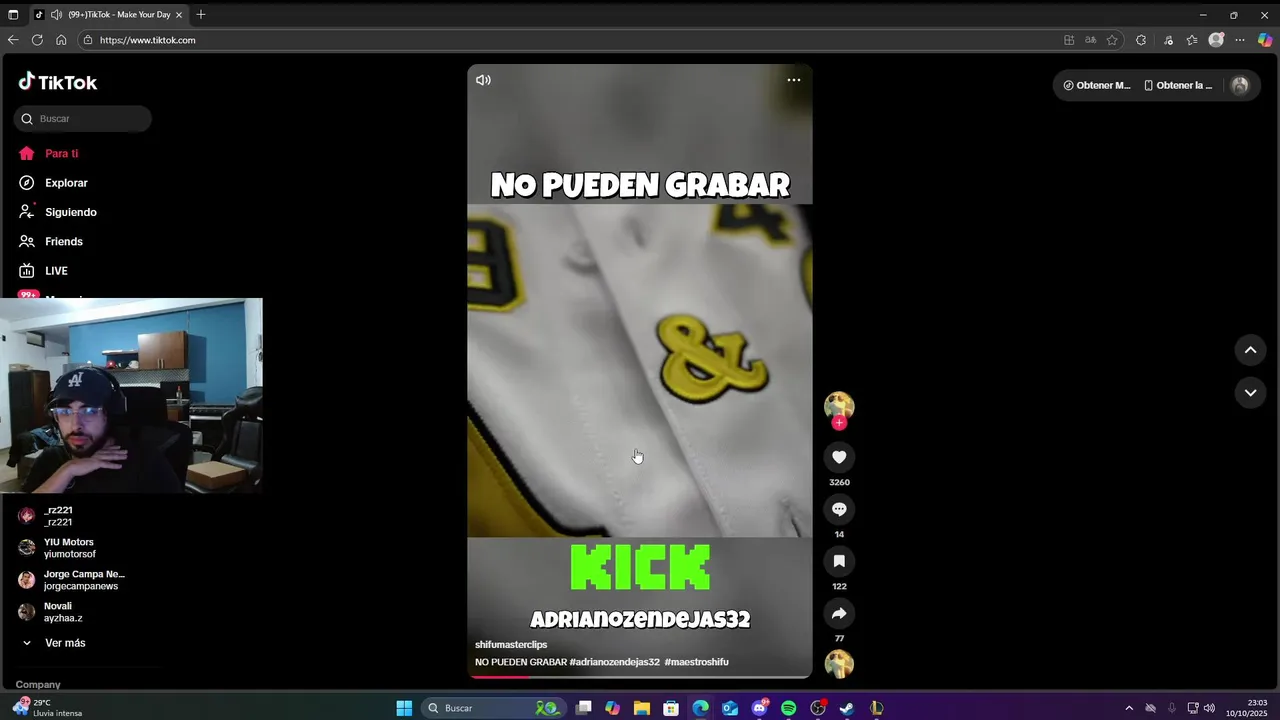Click the #adrianozendejas32 hashtag
Image resolution: width=1280 pixels, height=720 pixels.
point(615,662)
